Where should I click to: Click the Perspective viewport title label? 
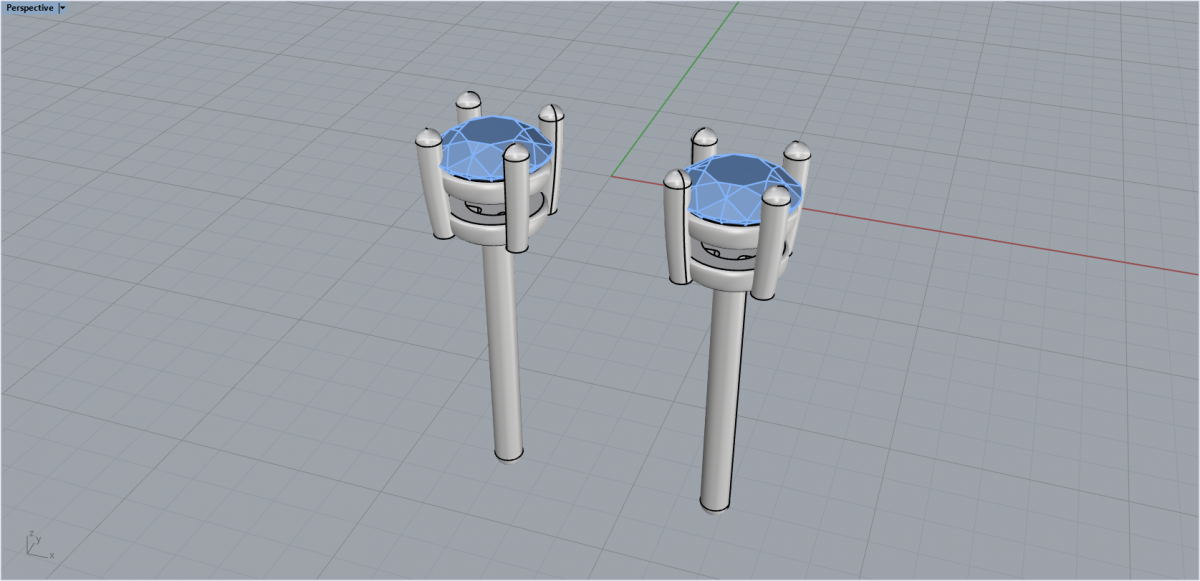coord(30,7)
